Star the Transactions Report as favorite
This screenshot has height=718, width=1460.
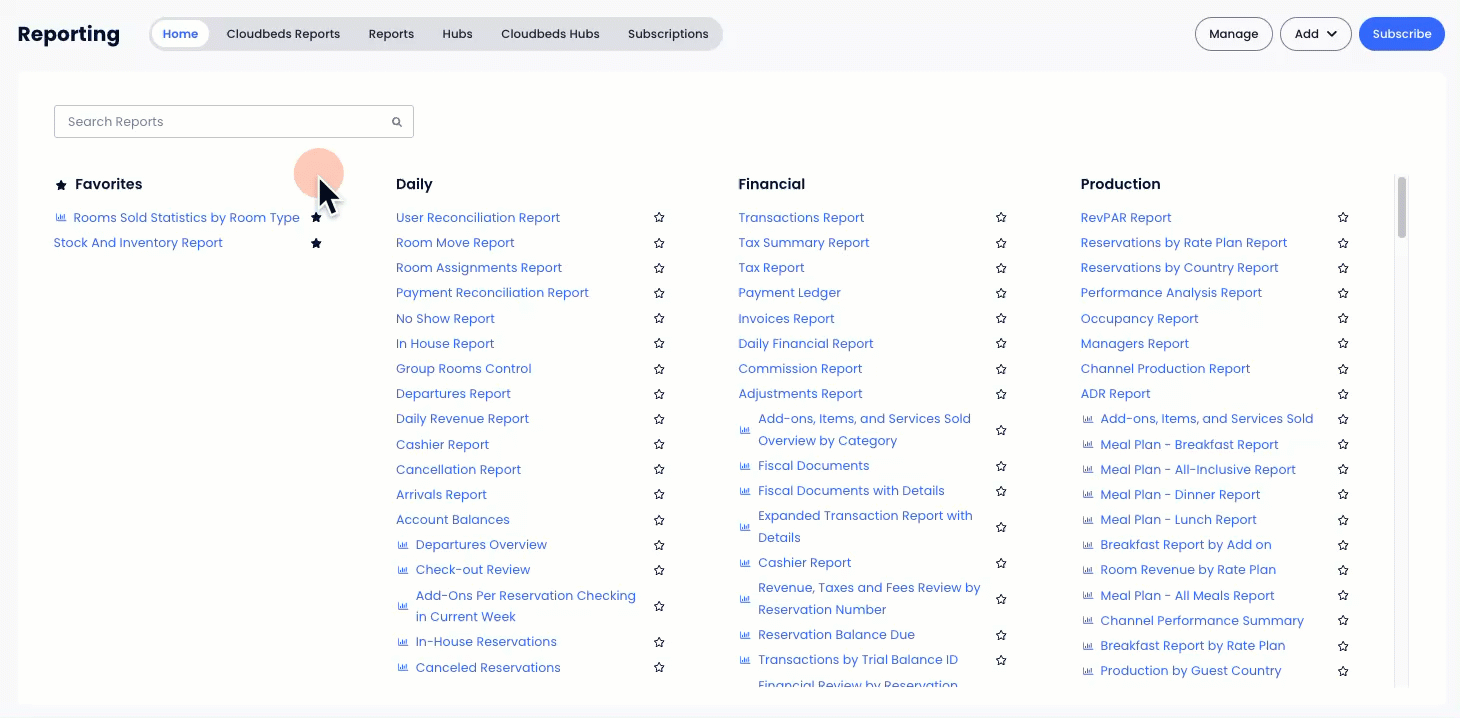[x=1001, y=218]
